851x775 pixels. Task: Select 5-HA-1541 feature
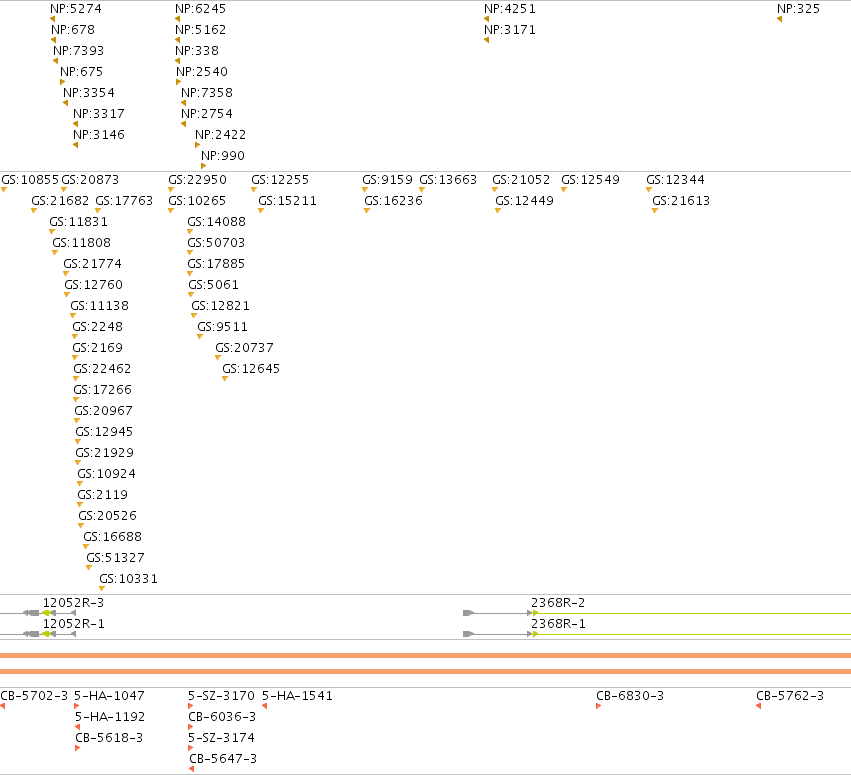tap(297, 696)
